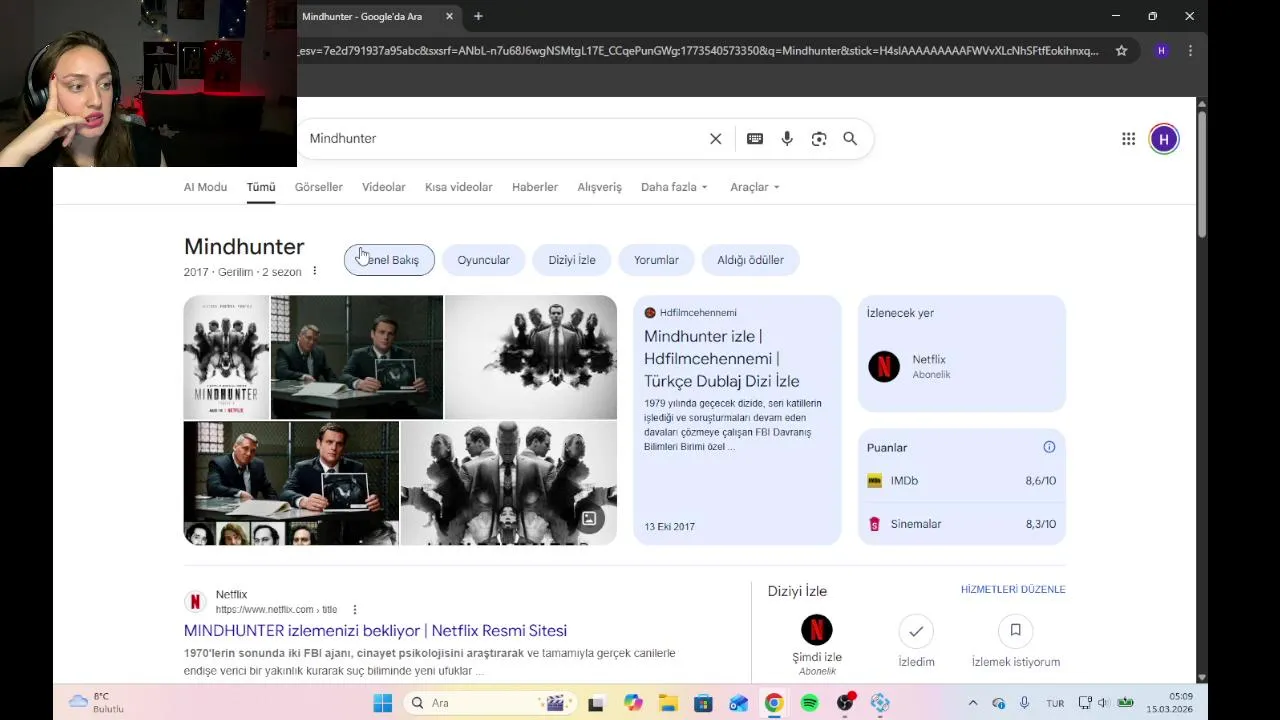The height and width of the screenshot is (720, 1280).
Task: Select the Diziyi İzle chip
Action: (572, 260)
